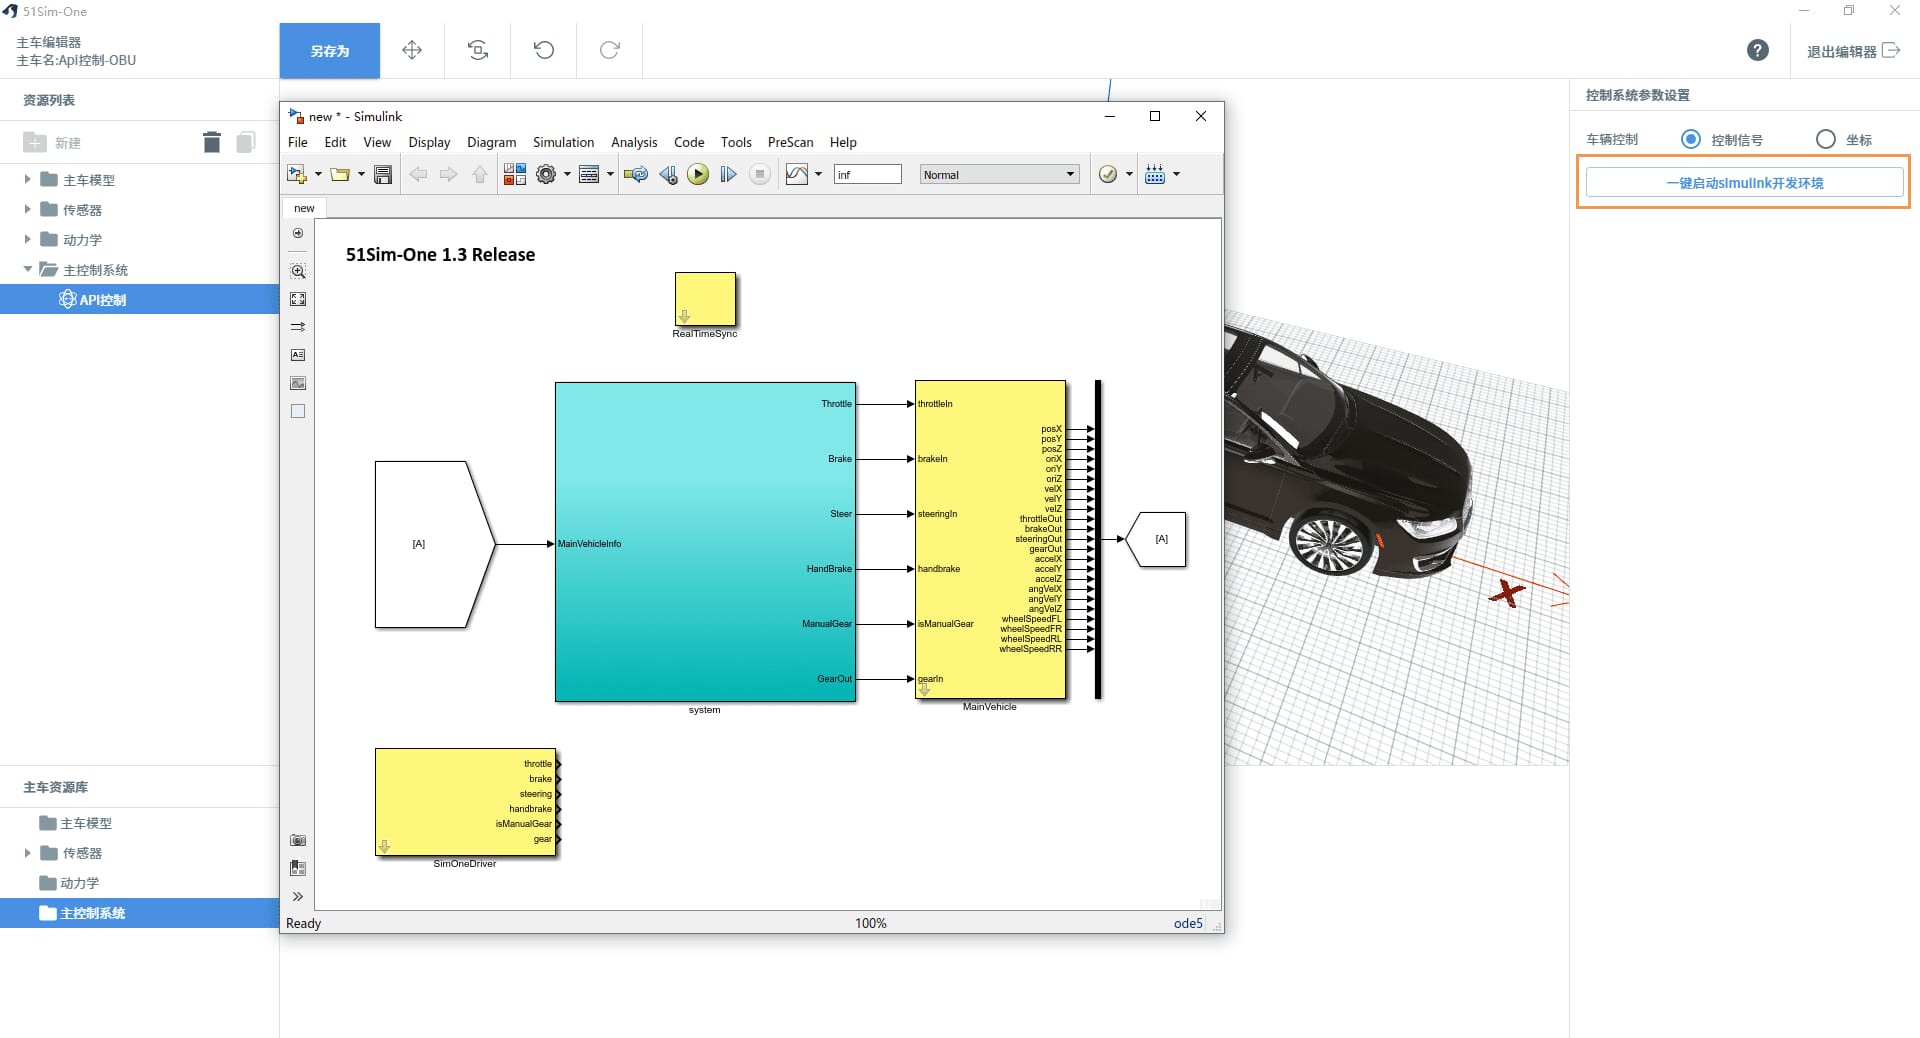Click the Annotation text icon in palette

pos(298,355)
